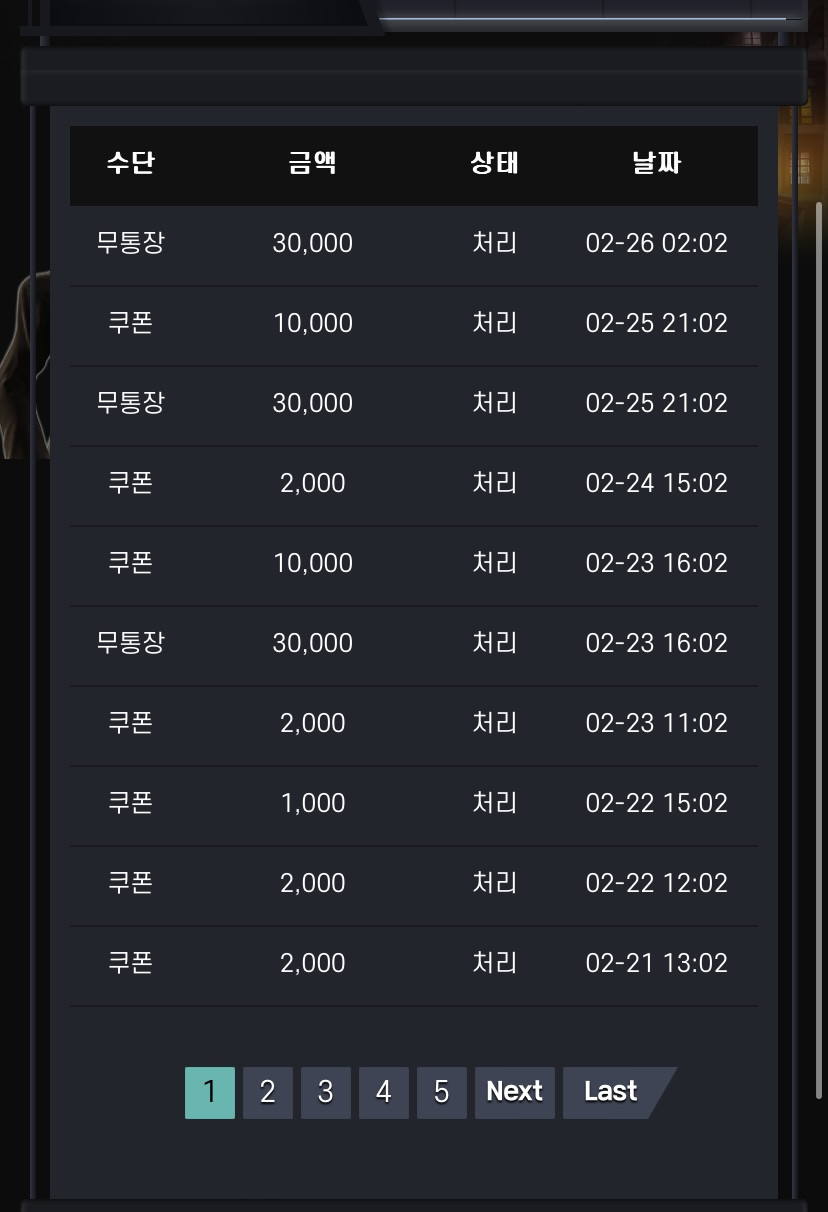The width and height of the screenshot is (828, 1212).
Task: Go to page 3 of the list
Action: 325,1092
